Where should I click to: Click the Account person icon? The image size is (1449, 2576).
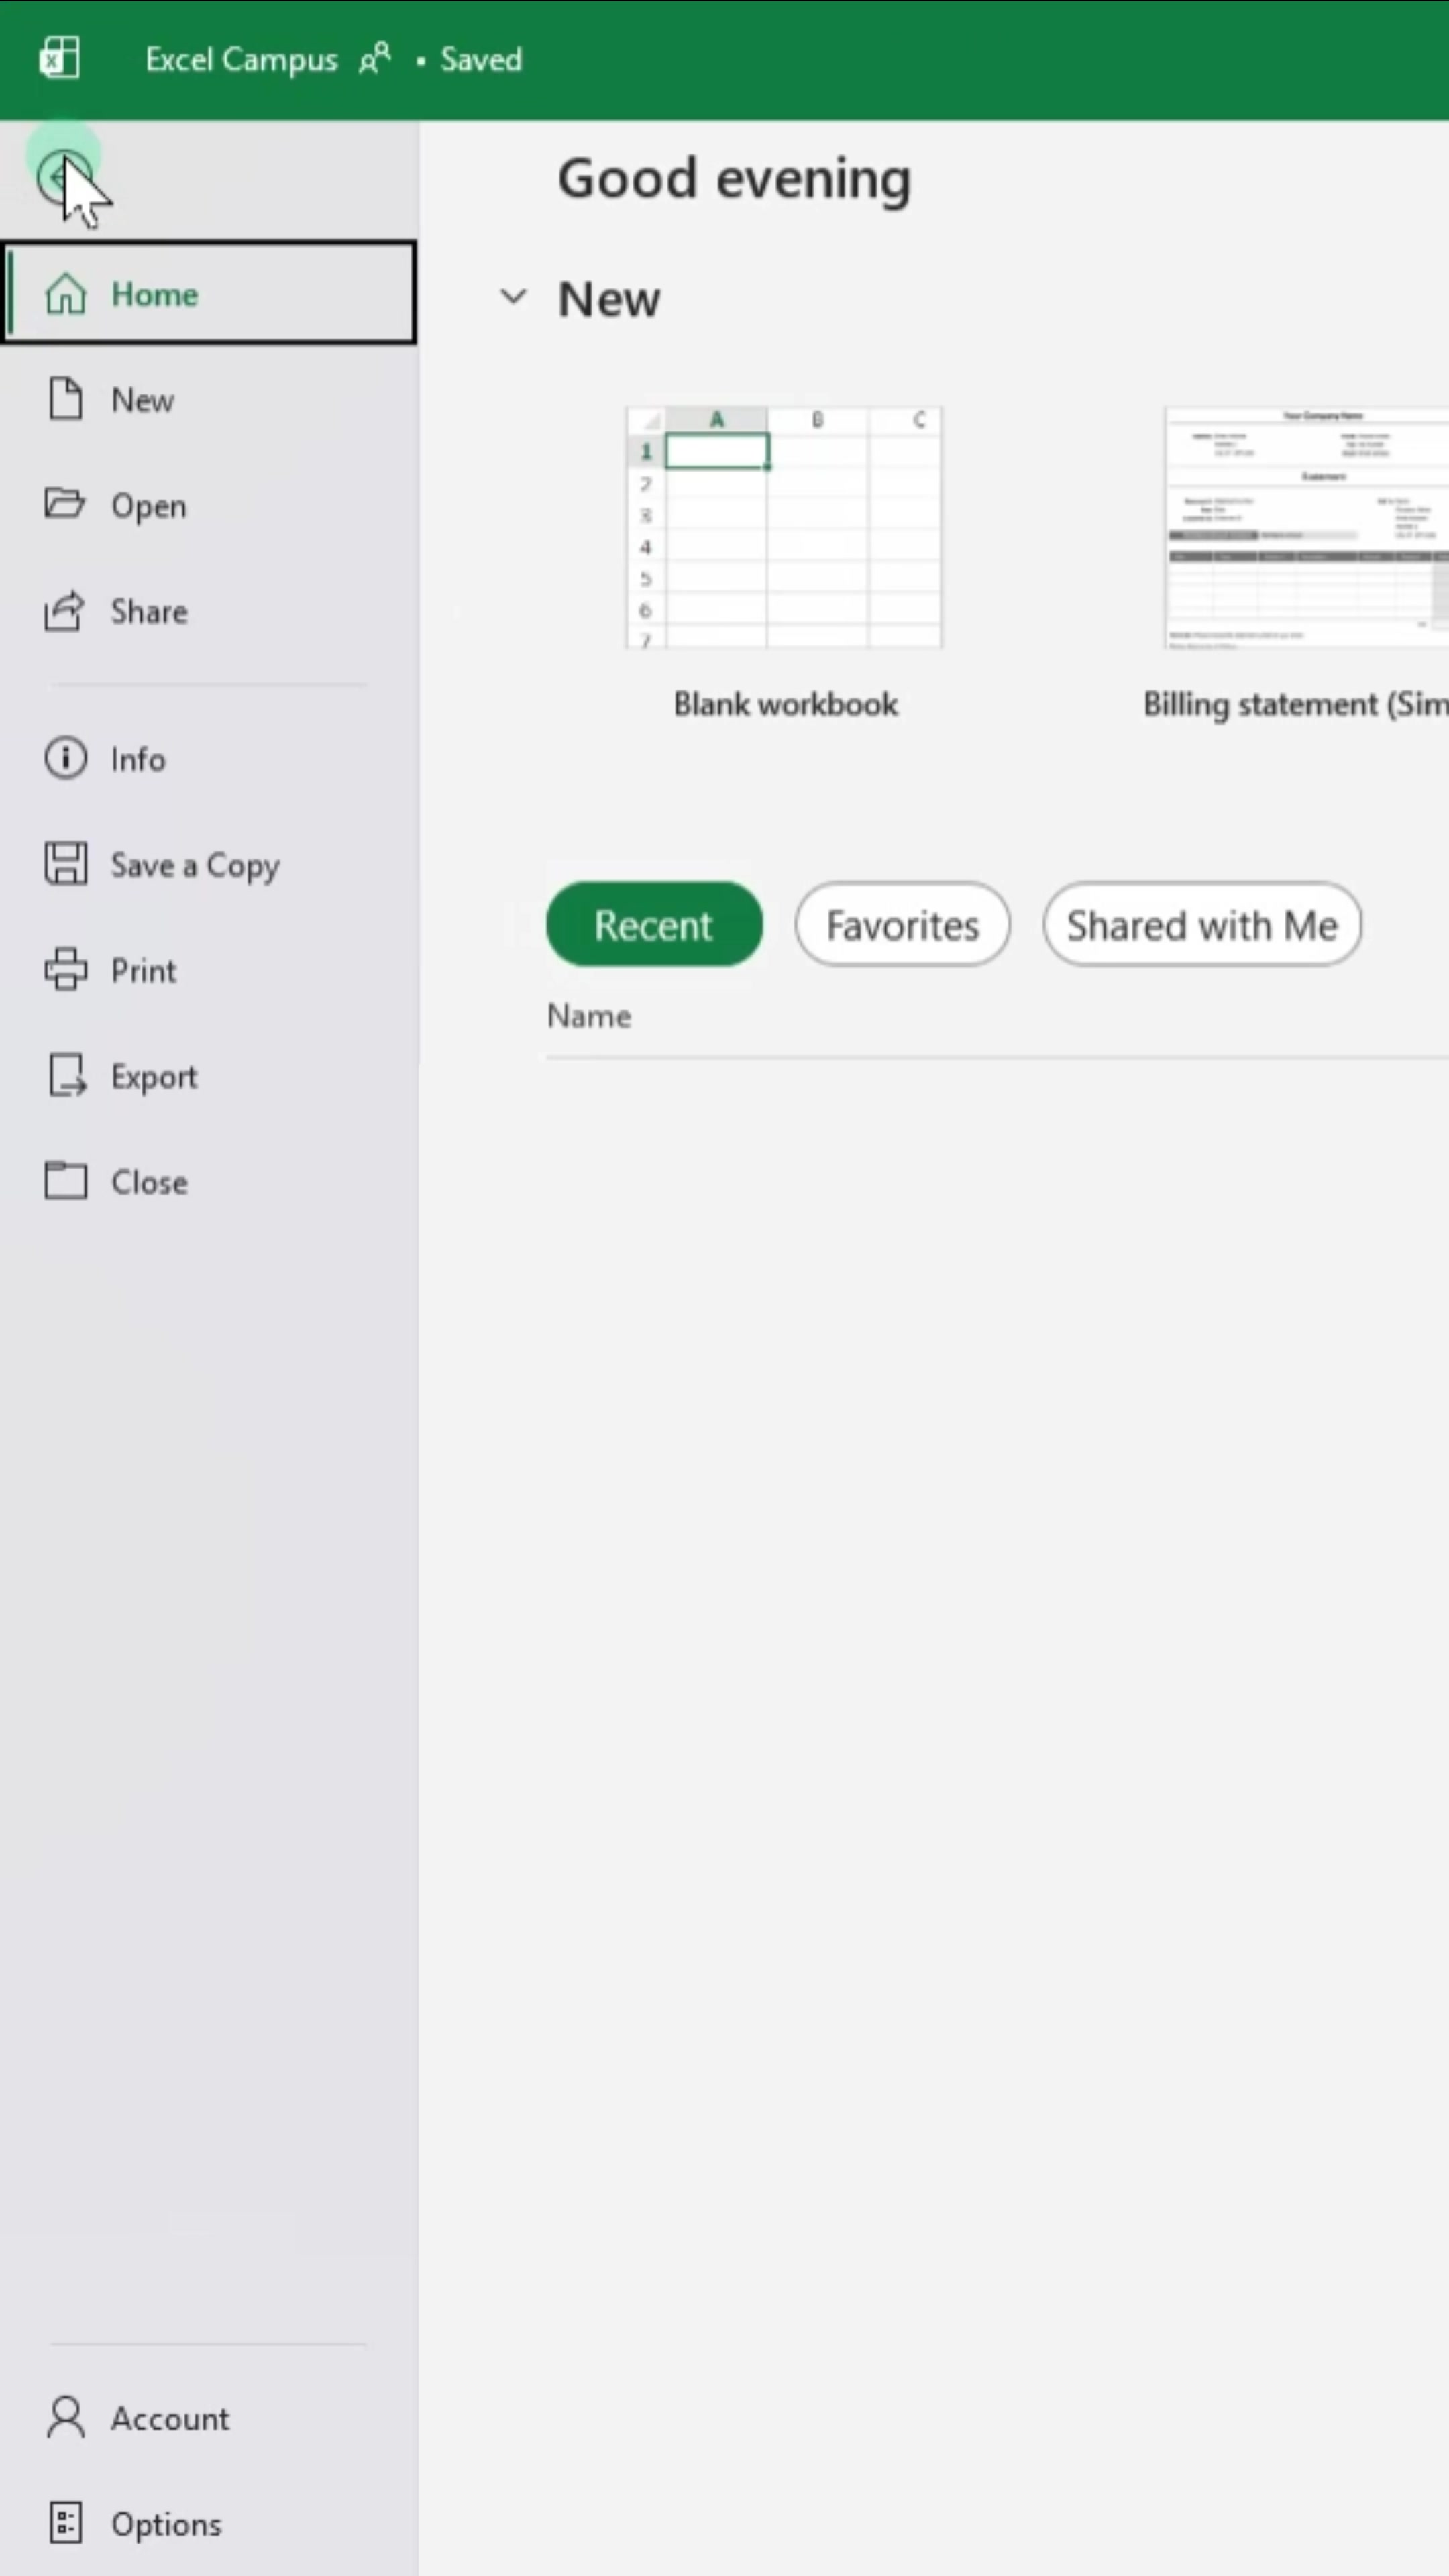point(66,2418)
